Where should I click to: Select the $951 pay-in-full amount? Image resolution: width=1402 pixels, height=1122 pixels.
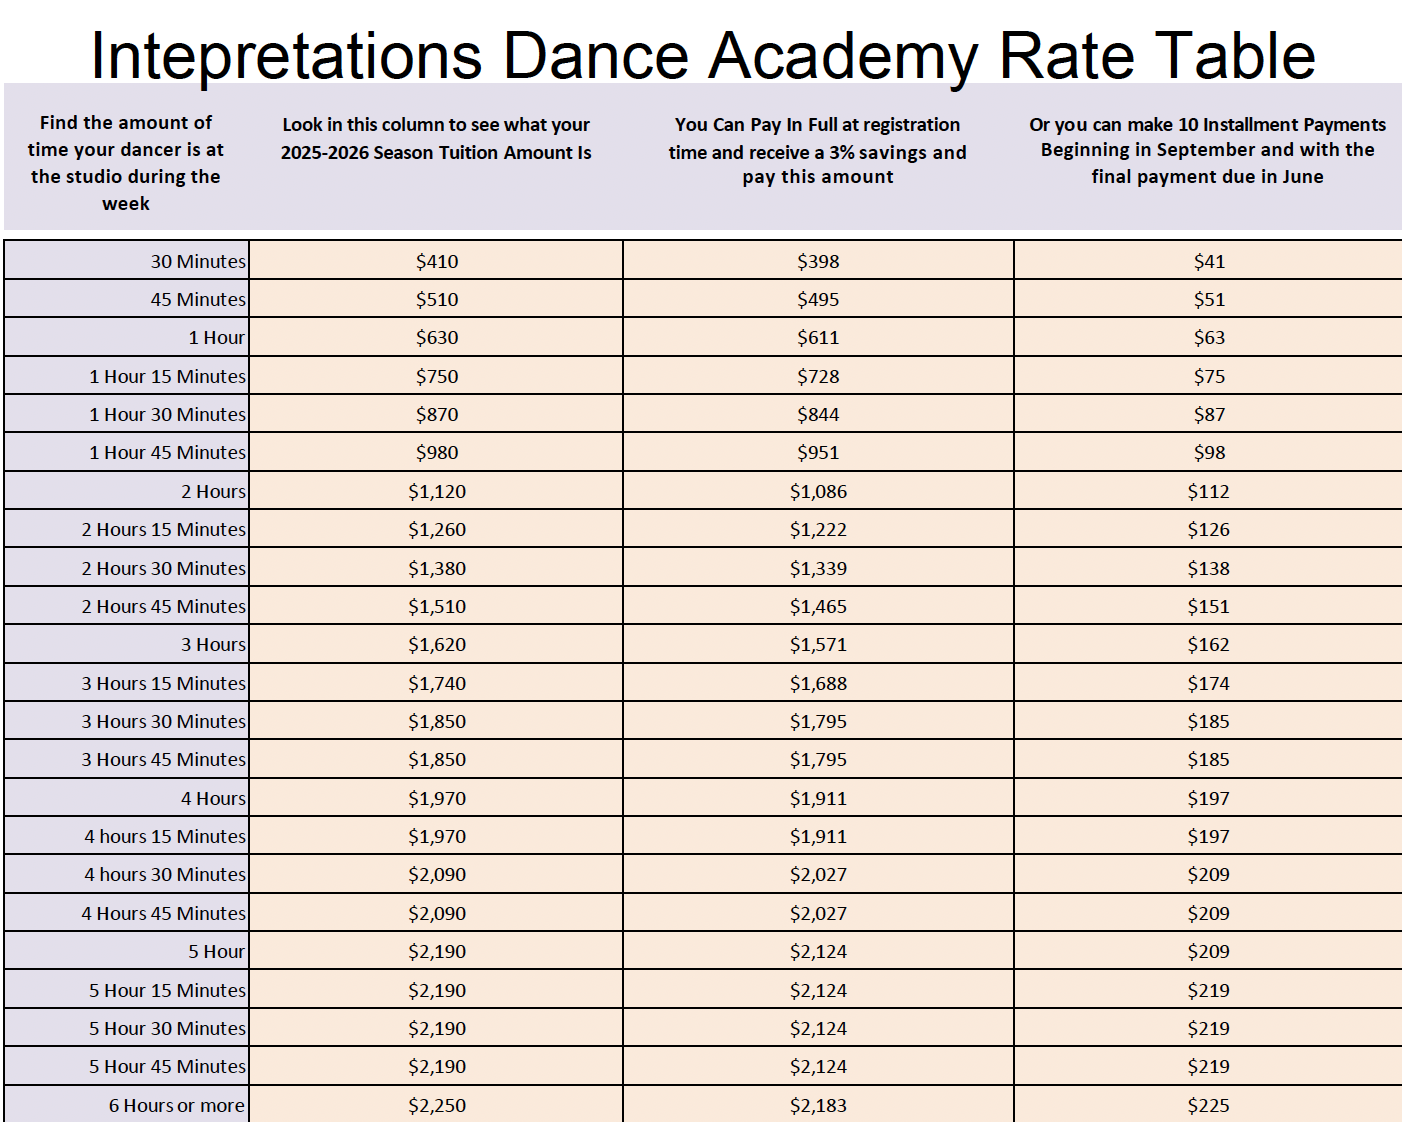click(x=818, y=452)
